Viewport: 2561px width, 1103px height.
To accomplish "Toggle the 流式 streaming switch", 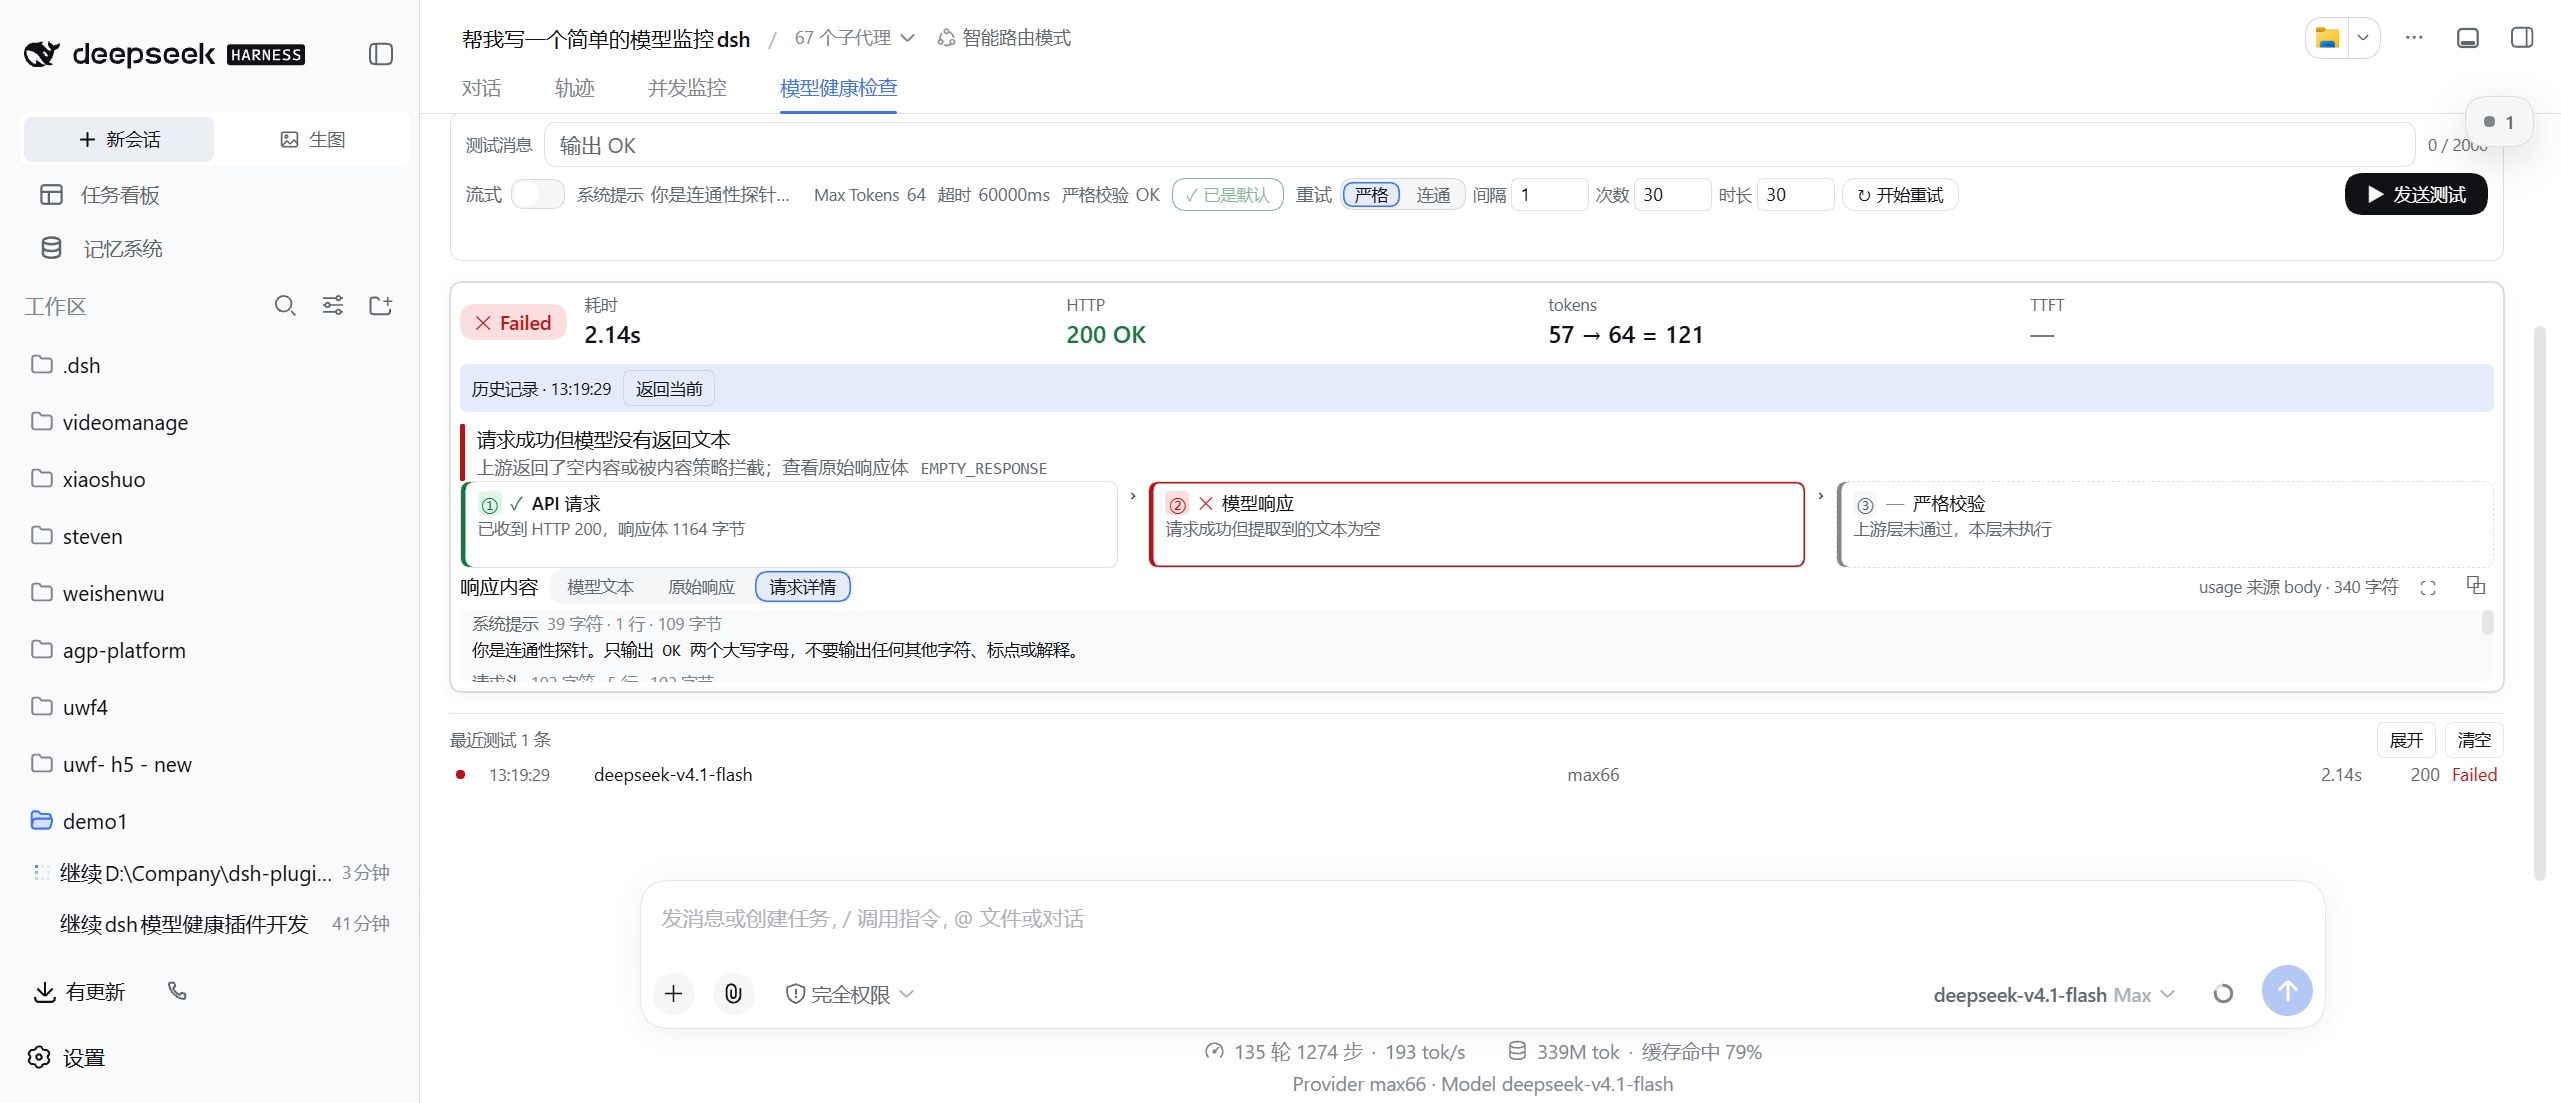I will click(538, 195).
